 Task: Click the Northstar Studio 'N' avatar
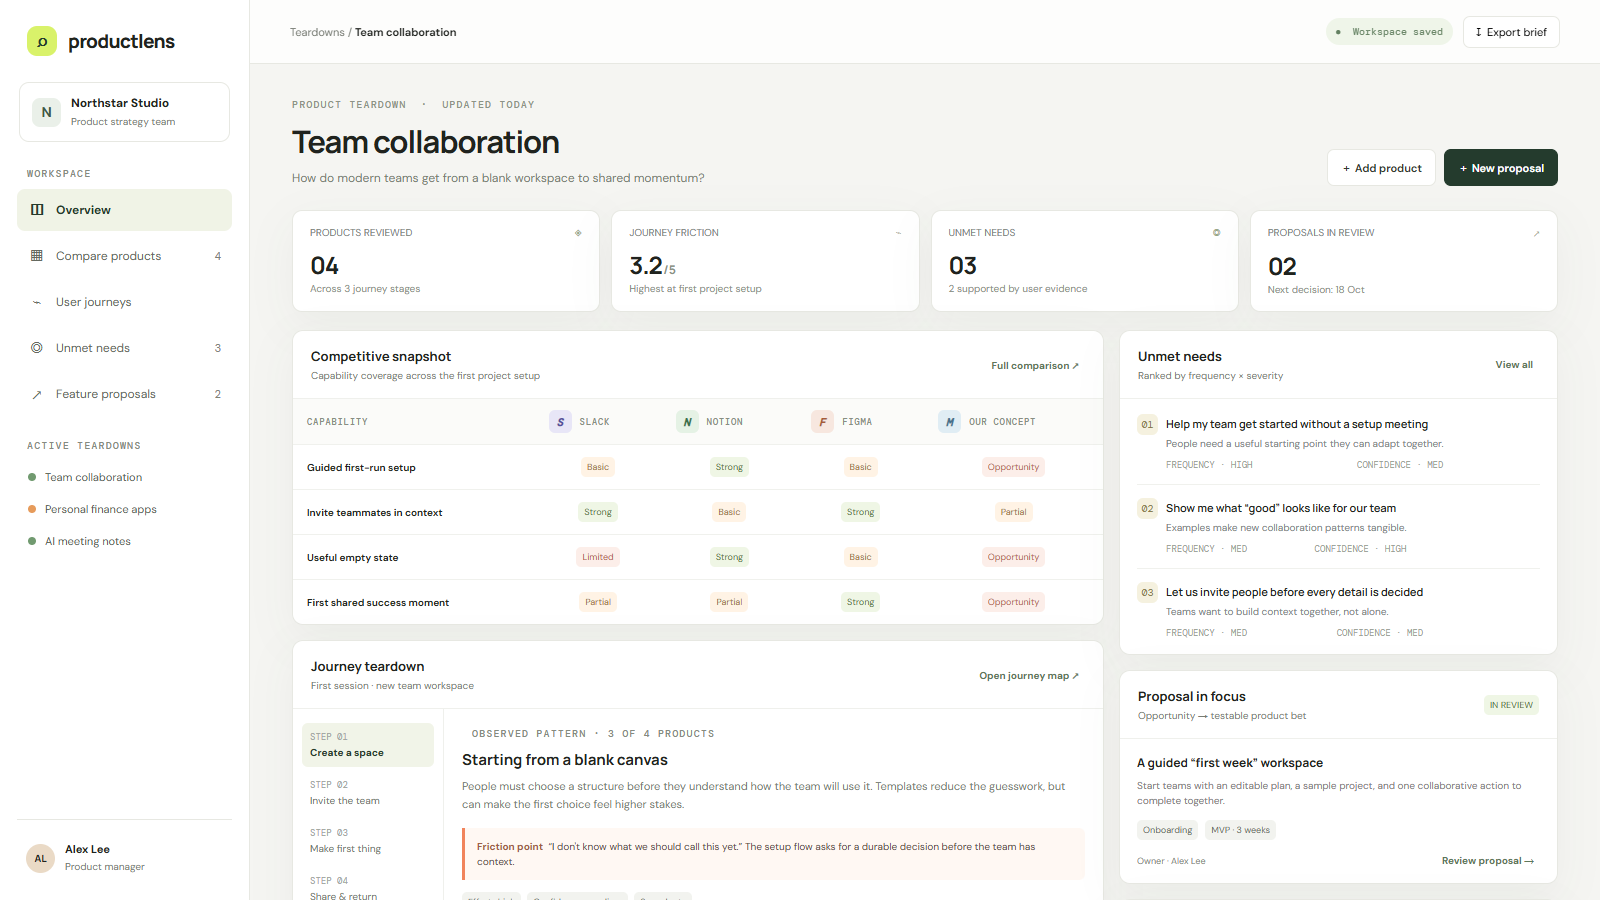click(46, 112)
